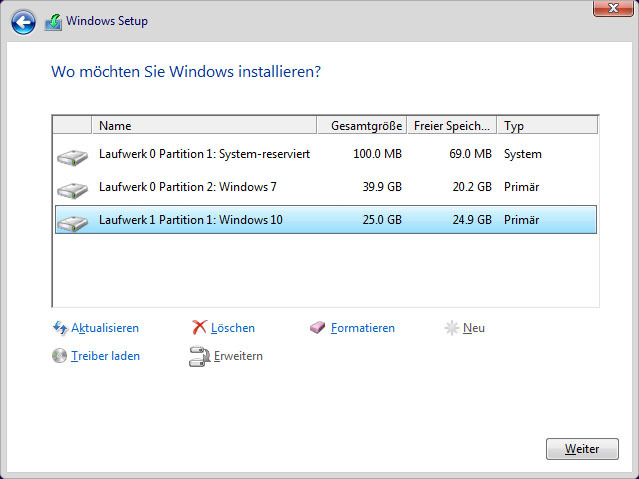639x479 pixels.
Task: Click drive icon for System-reserviert partition
Action: pyautogui.click(x=73, y=157)
